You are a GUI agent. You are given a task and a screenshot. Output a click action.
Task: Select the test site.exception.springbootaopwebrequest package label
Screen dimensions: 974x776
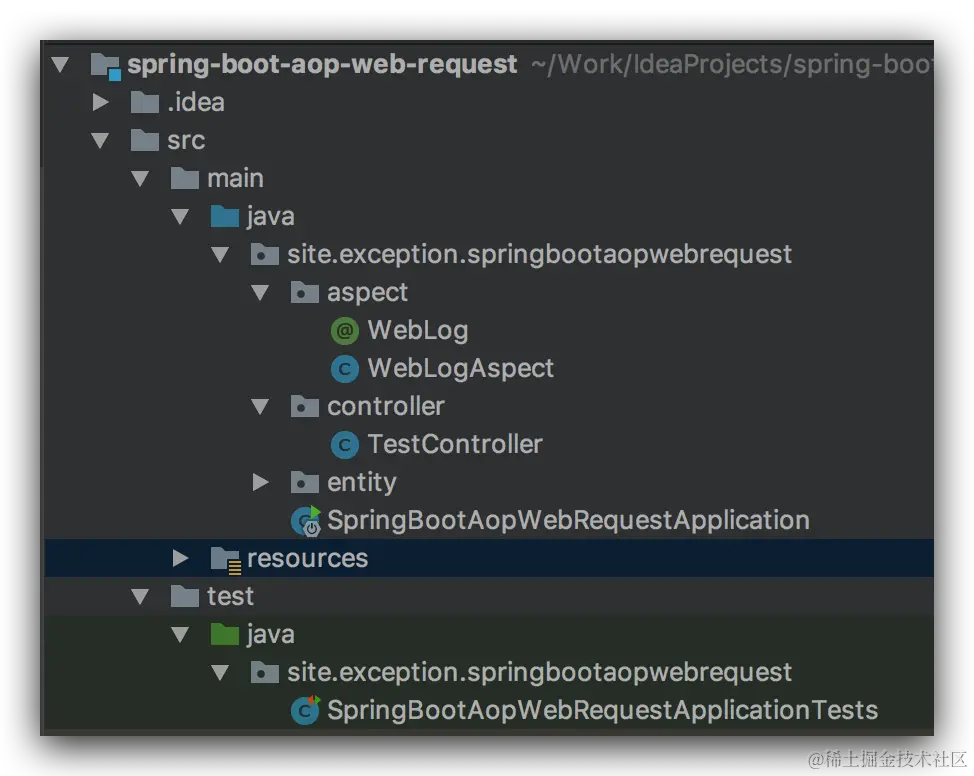539,673
